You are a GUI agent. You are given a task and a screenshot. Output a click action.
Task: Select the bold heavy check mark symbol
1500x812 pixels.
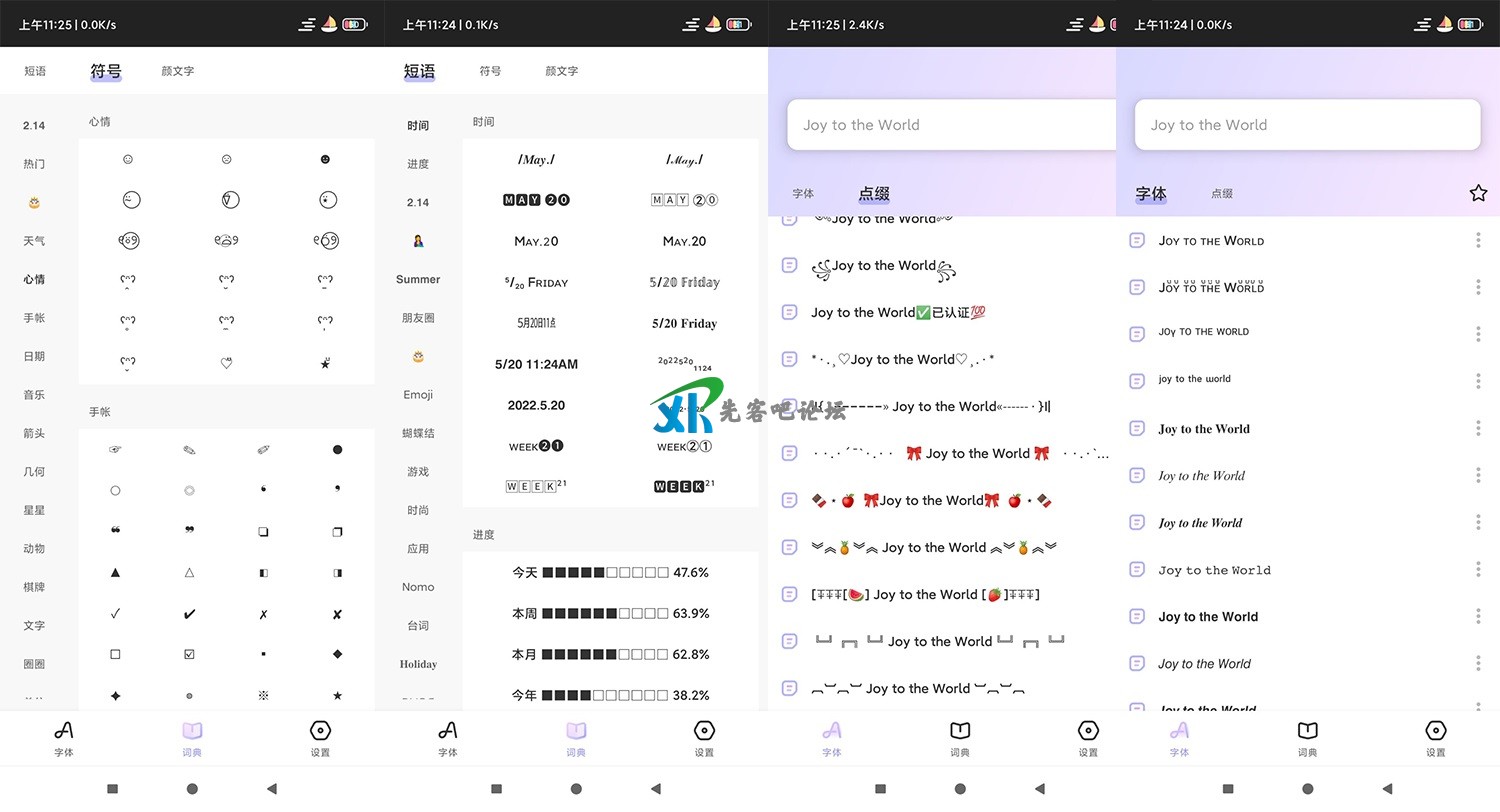189,614
